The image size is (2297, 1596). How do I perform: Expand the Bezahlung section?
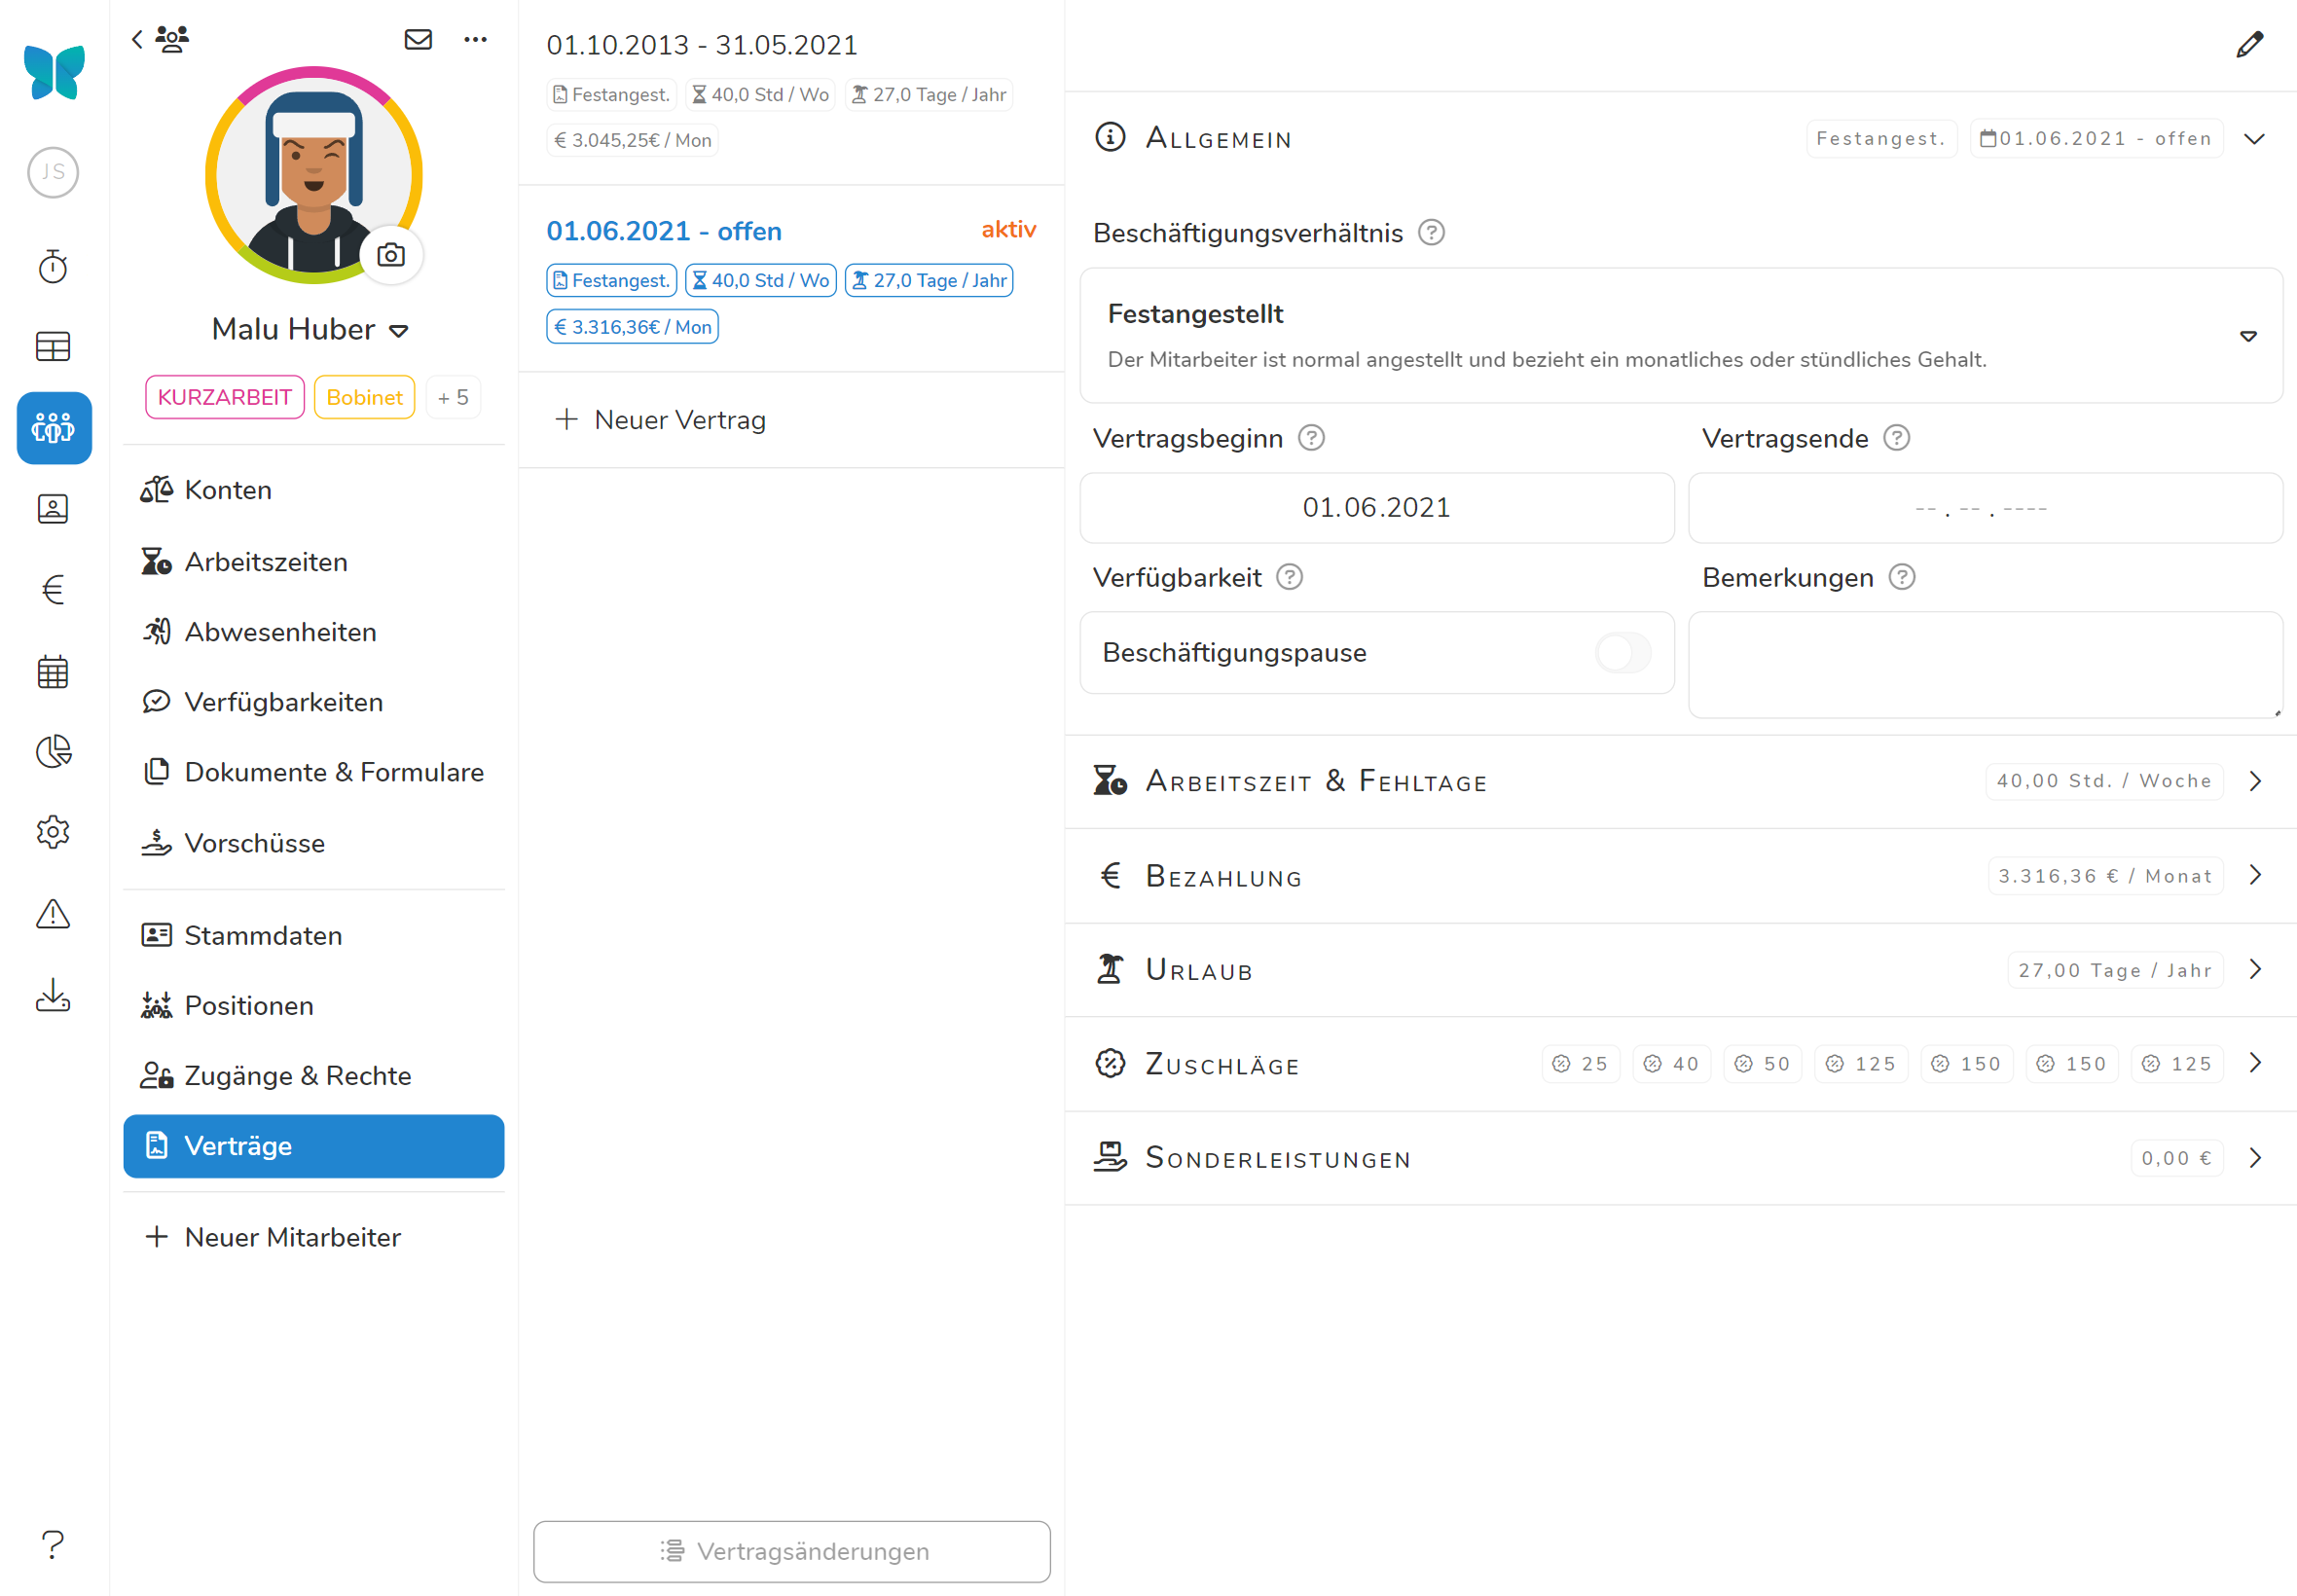pyautogui.click(x=2255, y=876)
